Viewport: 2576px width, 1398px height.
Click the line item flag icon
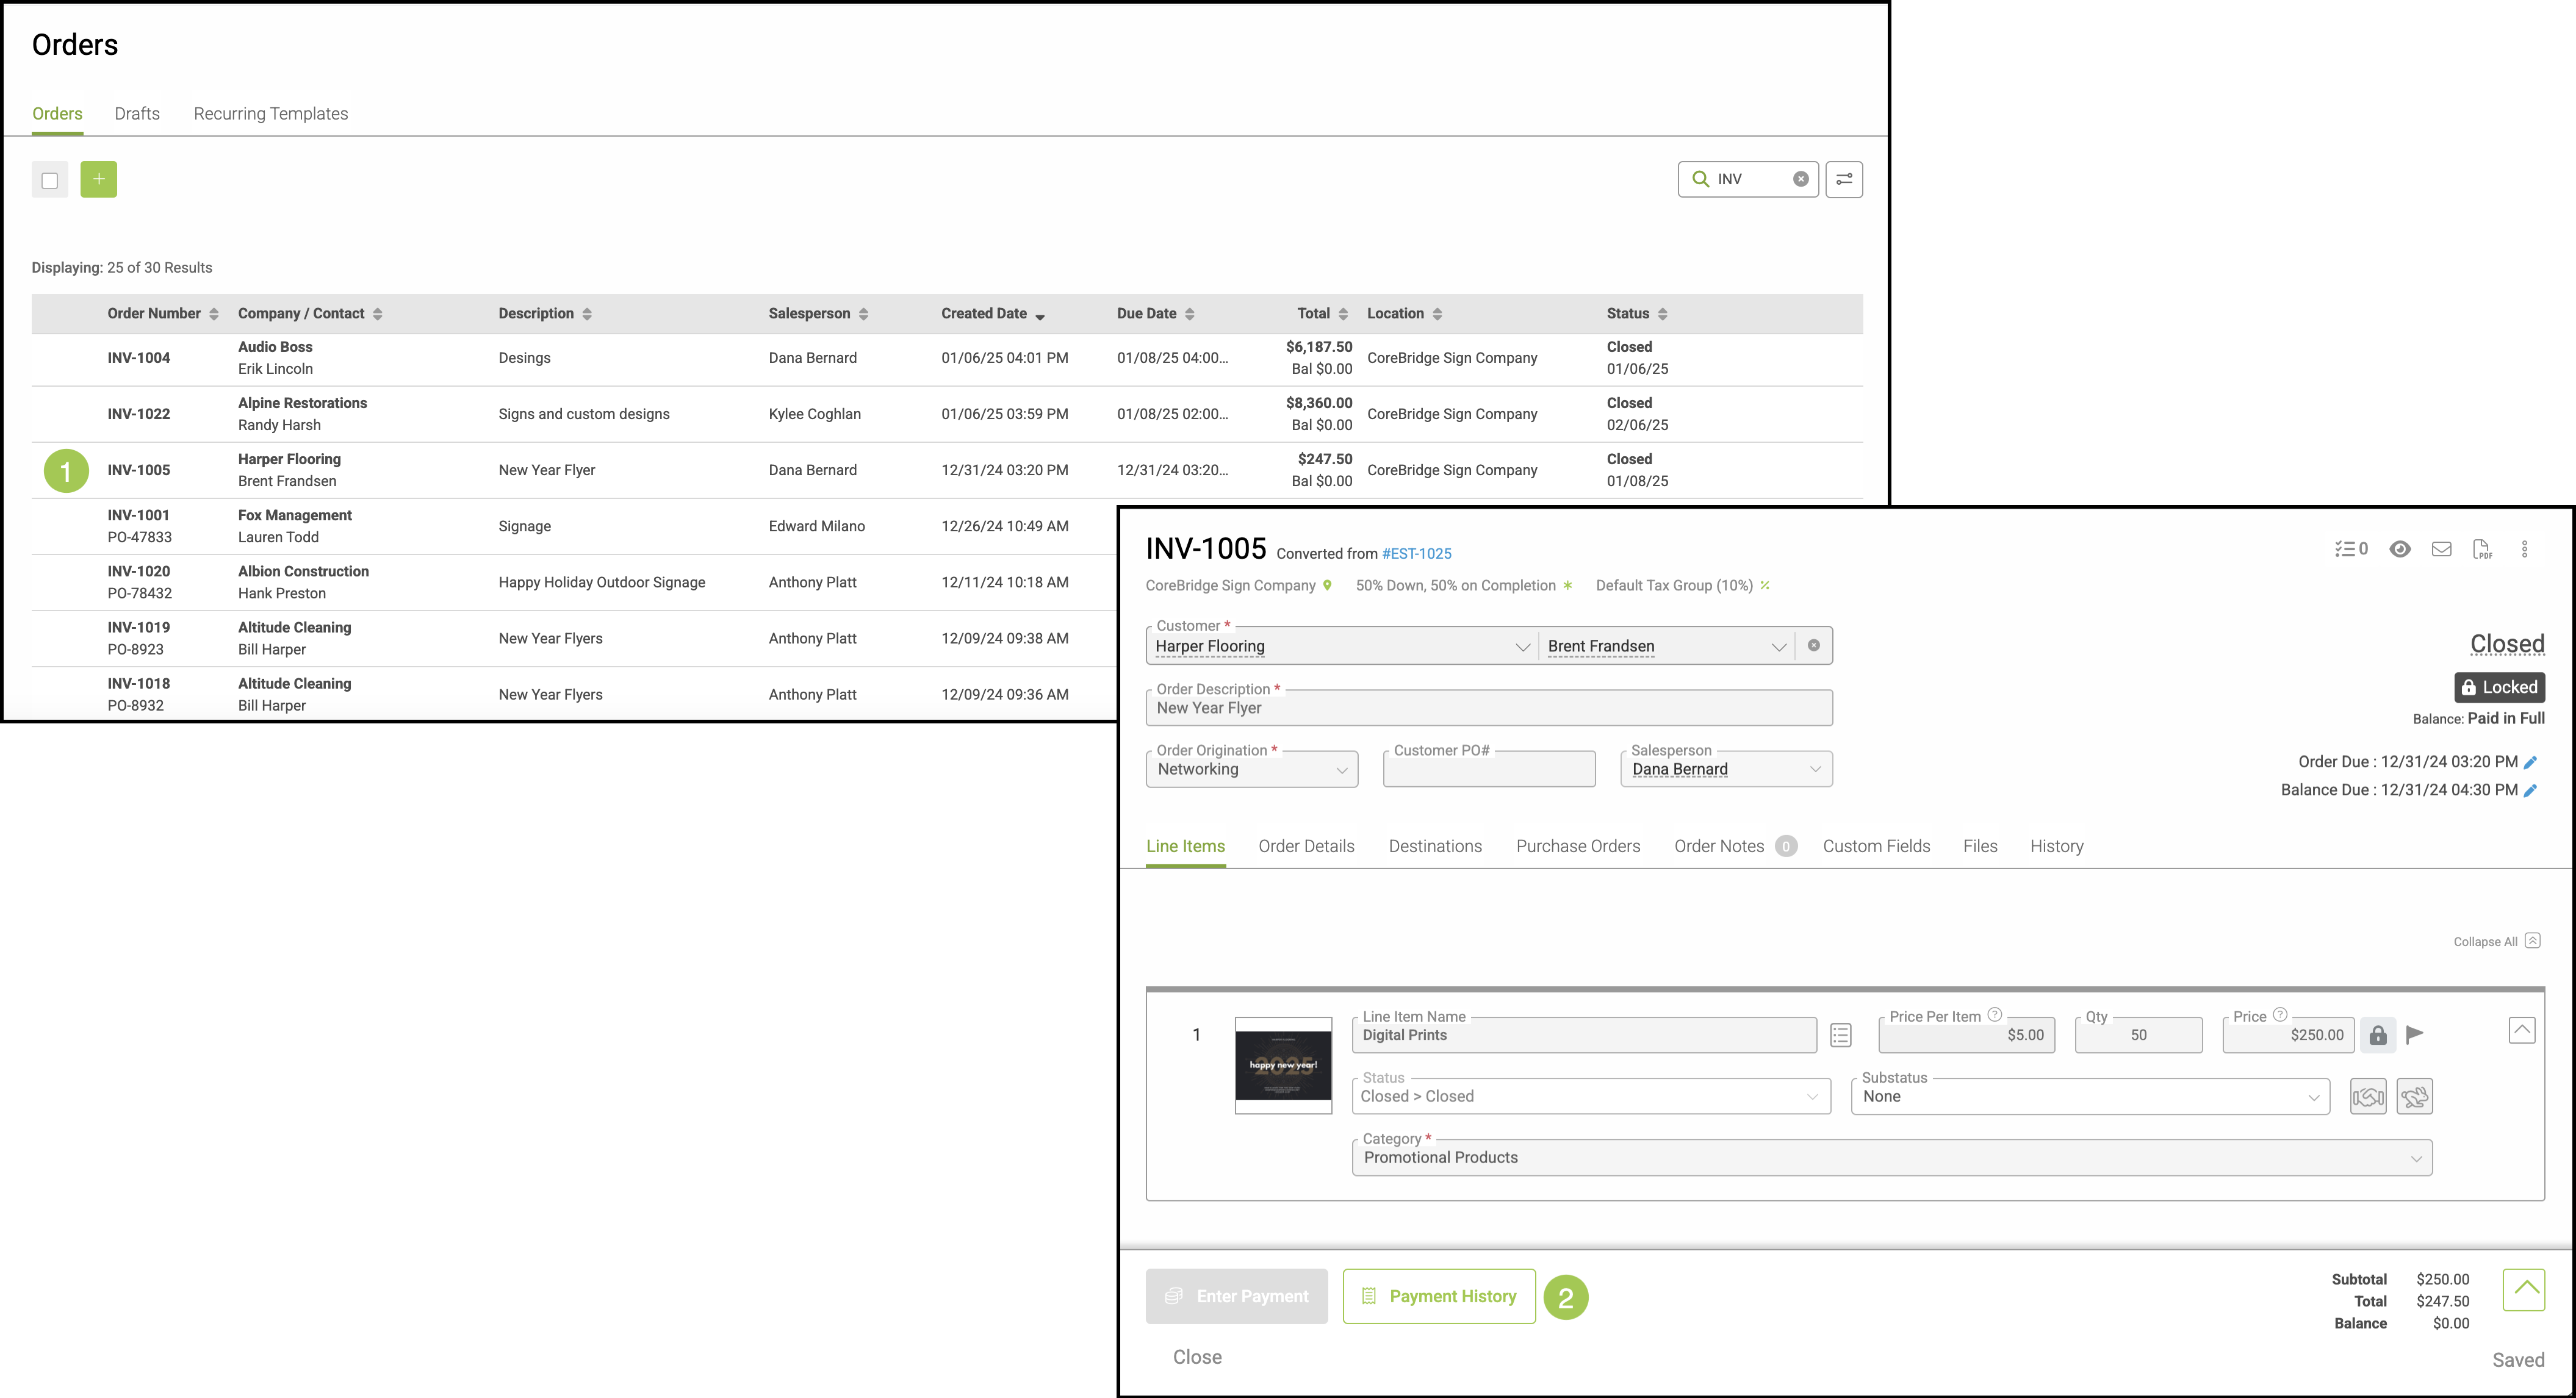pos(2415,1034)
